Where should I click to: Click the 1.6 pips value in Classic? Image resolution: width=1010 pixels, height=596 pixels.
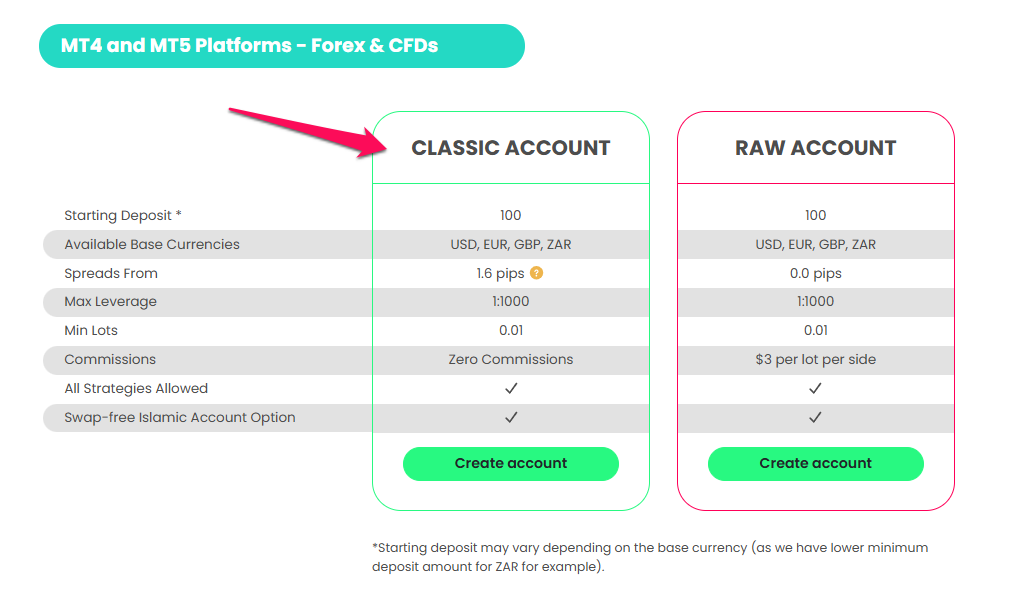point(500,273)
